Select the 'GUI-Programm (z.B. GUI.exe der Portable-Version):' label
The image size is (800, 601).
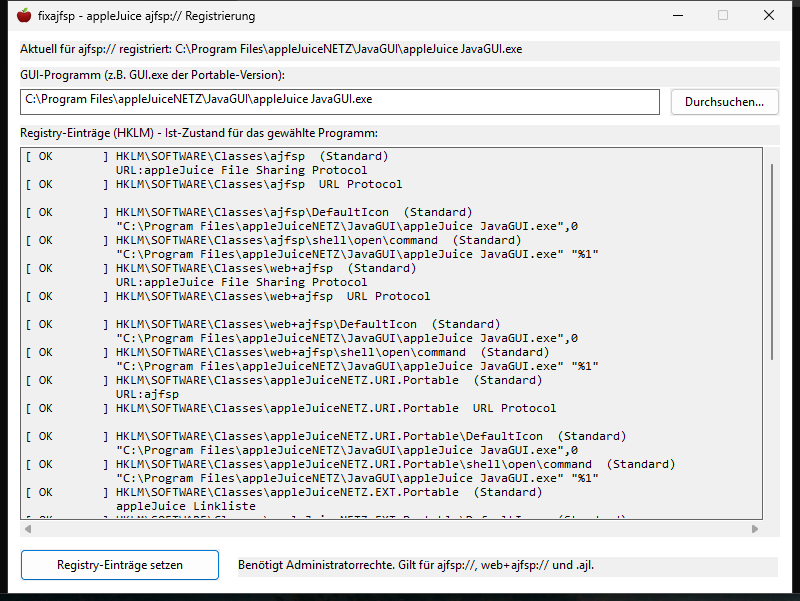153,75
